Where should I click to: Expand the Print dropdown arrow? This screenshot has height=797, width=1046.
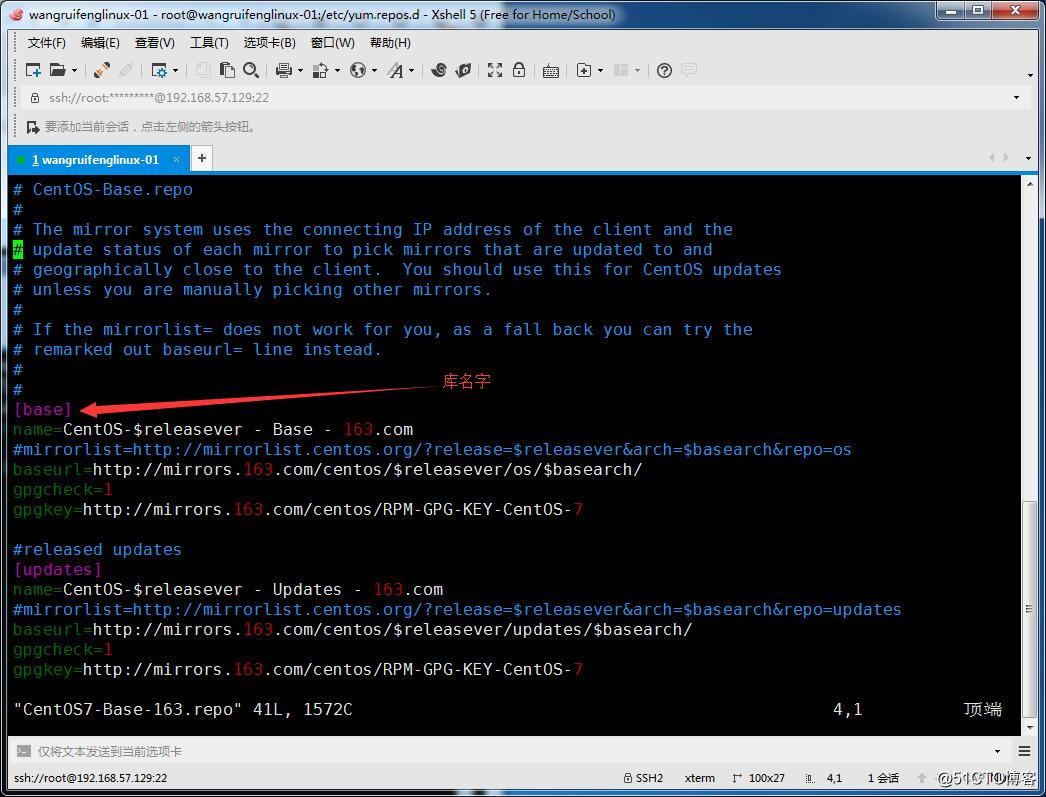300,71
